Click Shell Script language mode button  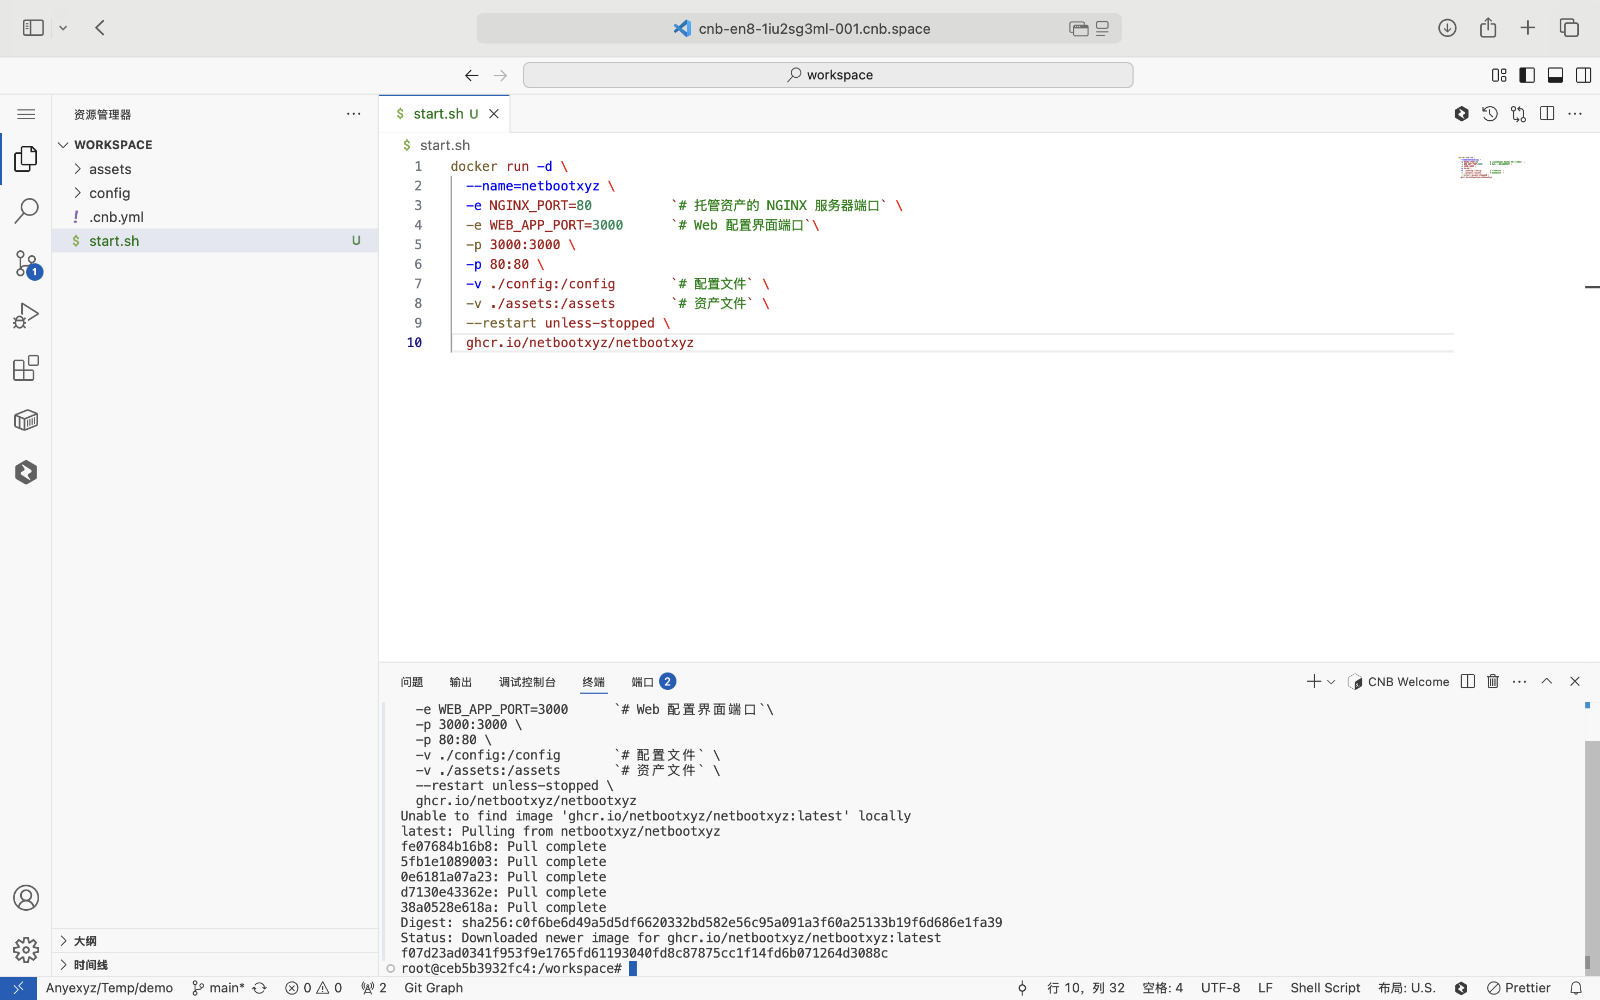coord(1325,988)
